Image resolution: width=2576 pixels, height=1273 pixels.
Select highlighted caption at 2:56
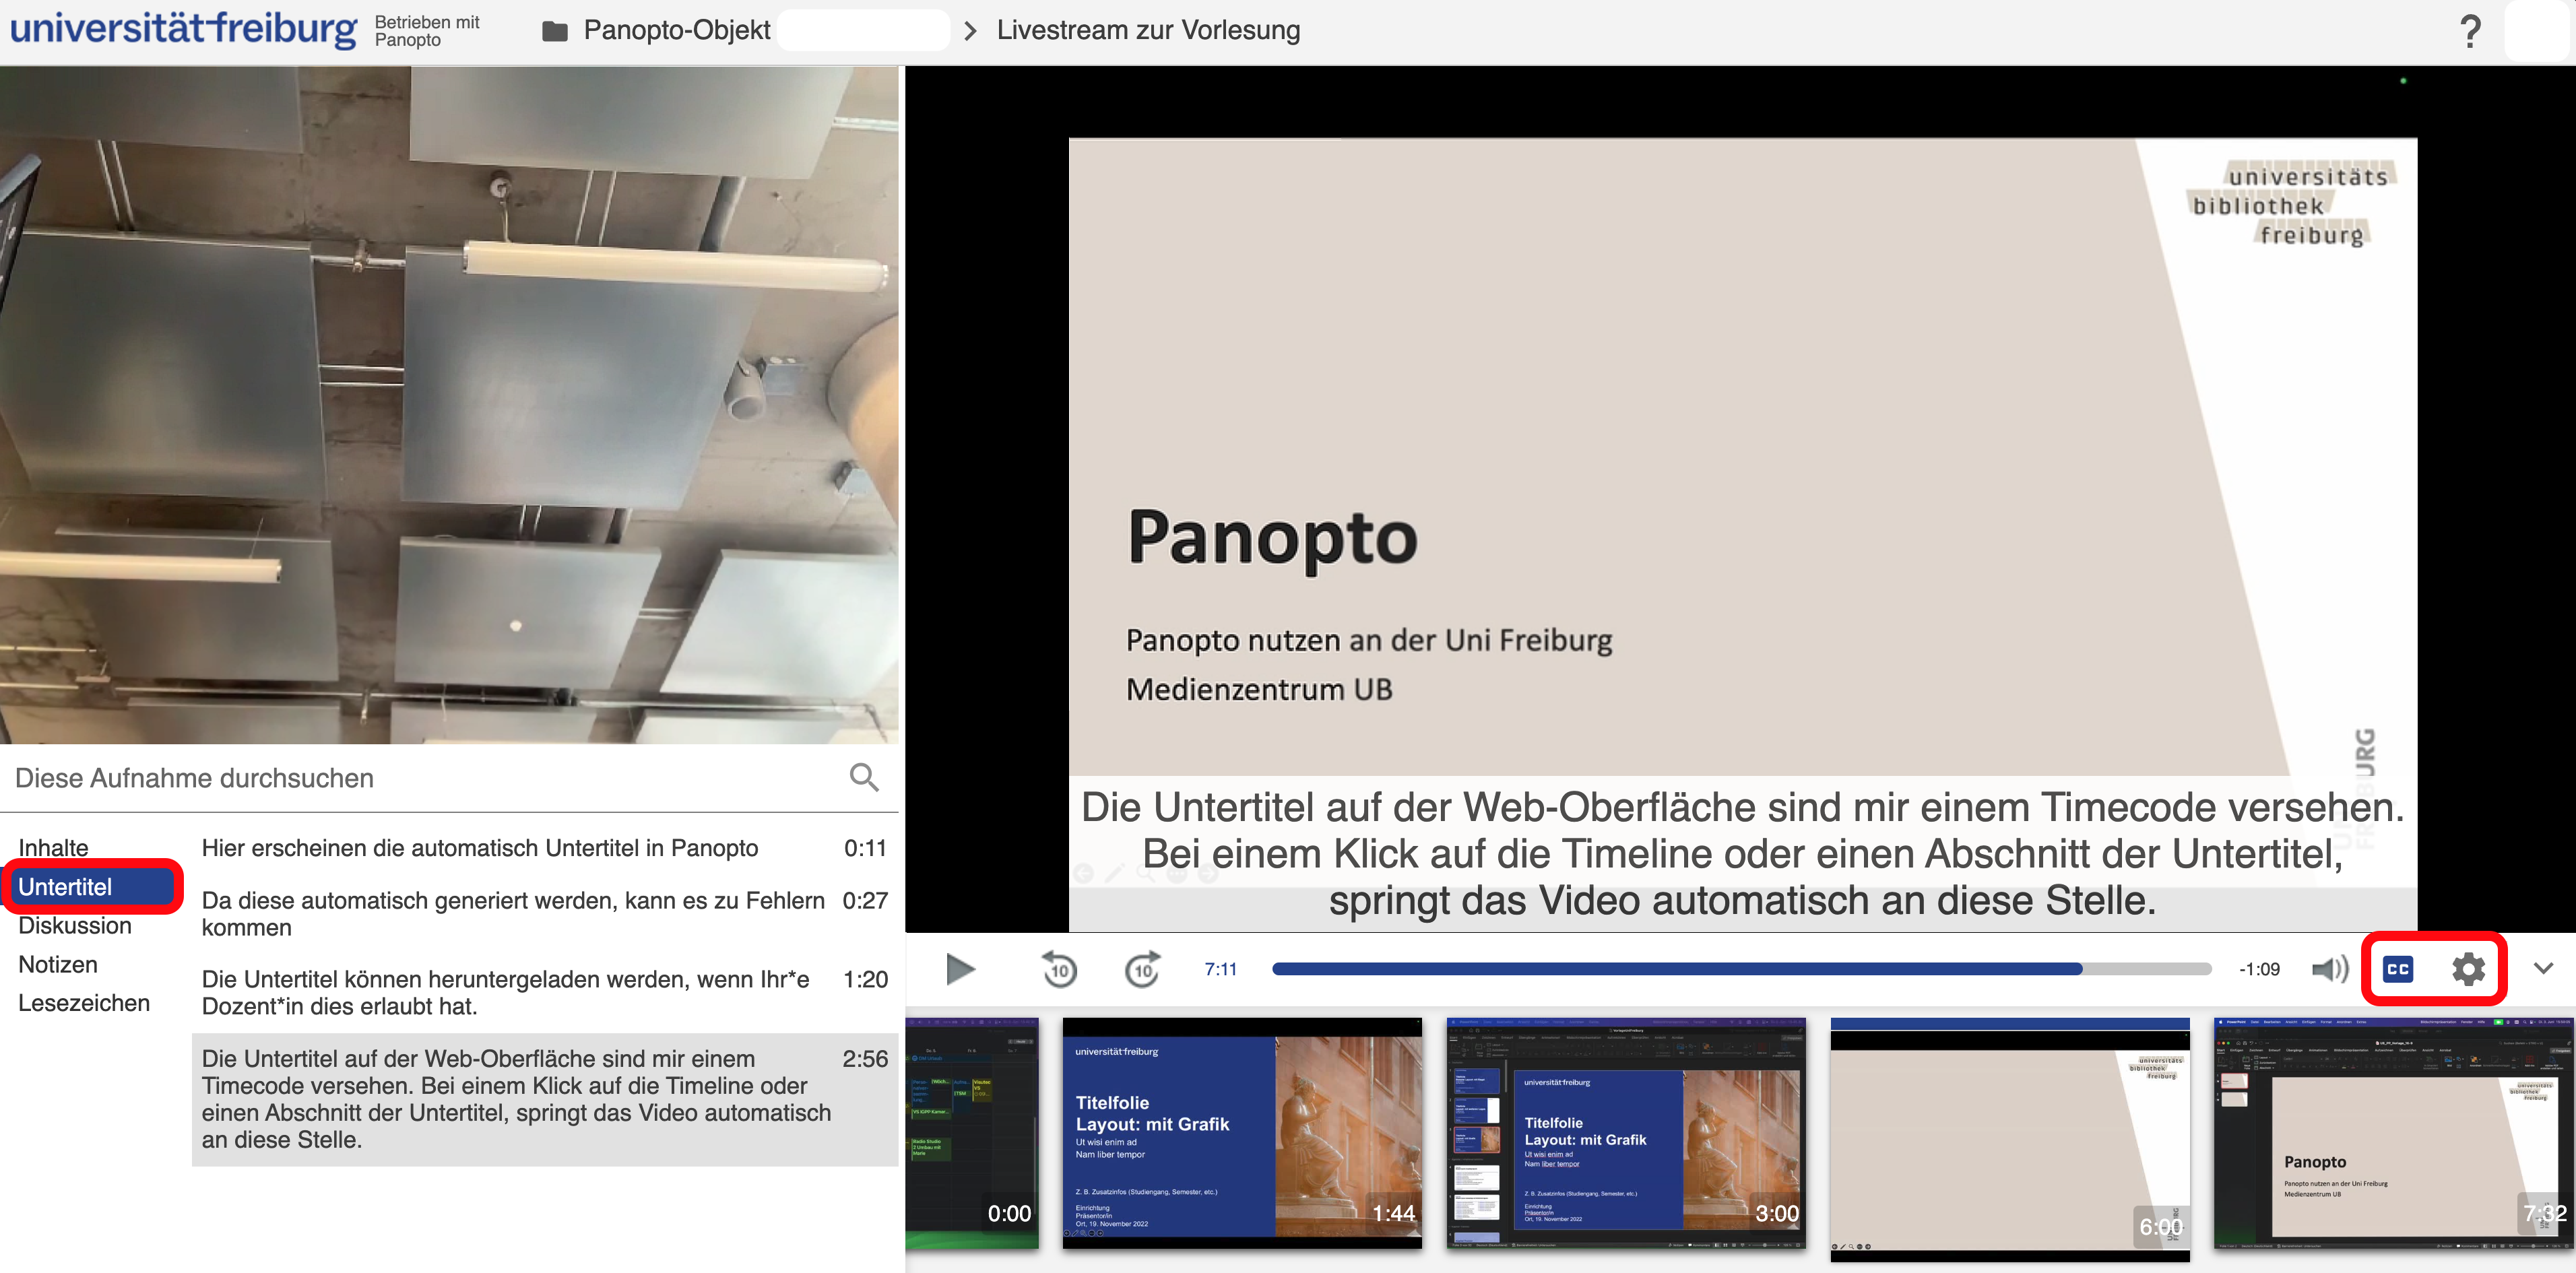pos(545,1099)
